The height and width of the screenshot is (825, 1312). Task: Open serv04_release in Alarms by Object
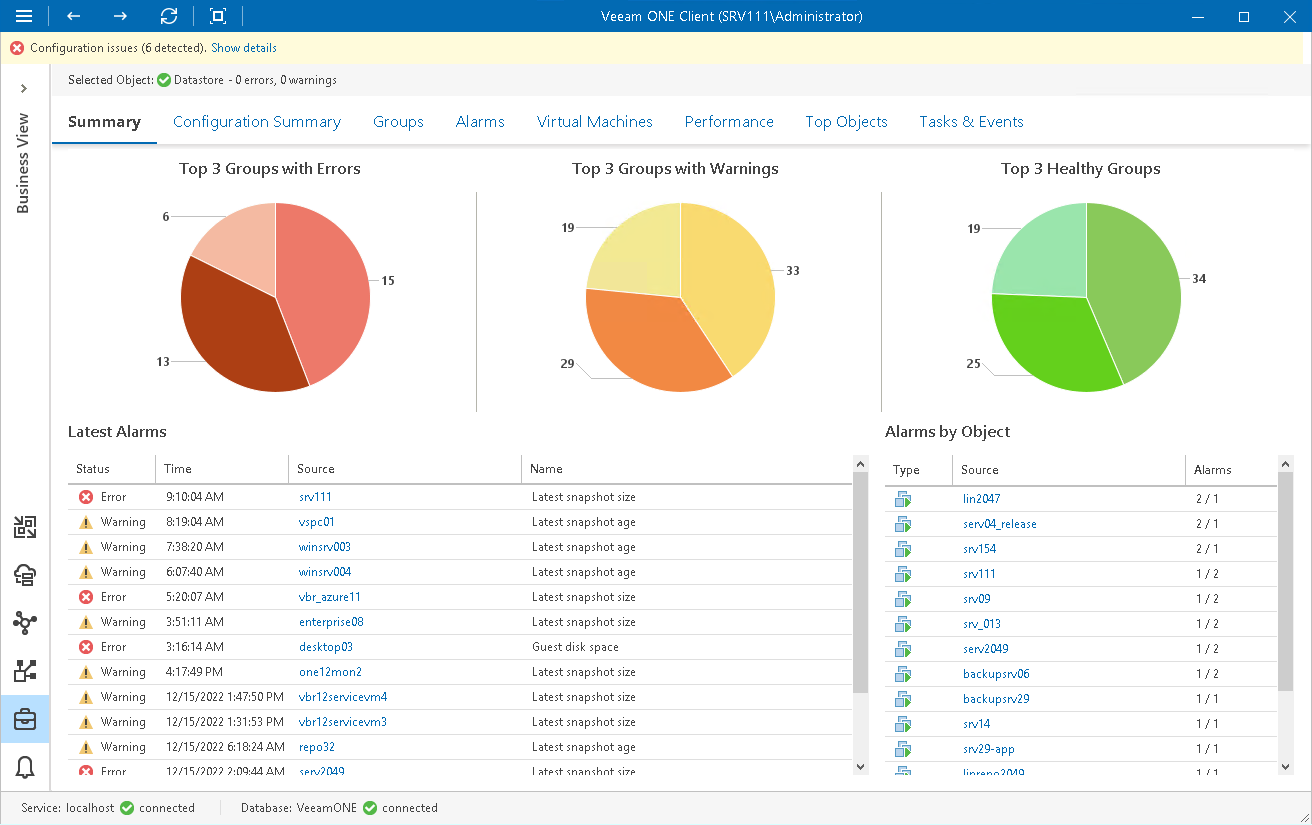point(1000,524)
